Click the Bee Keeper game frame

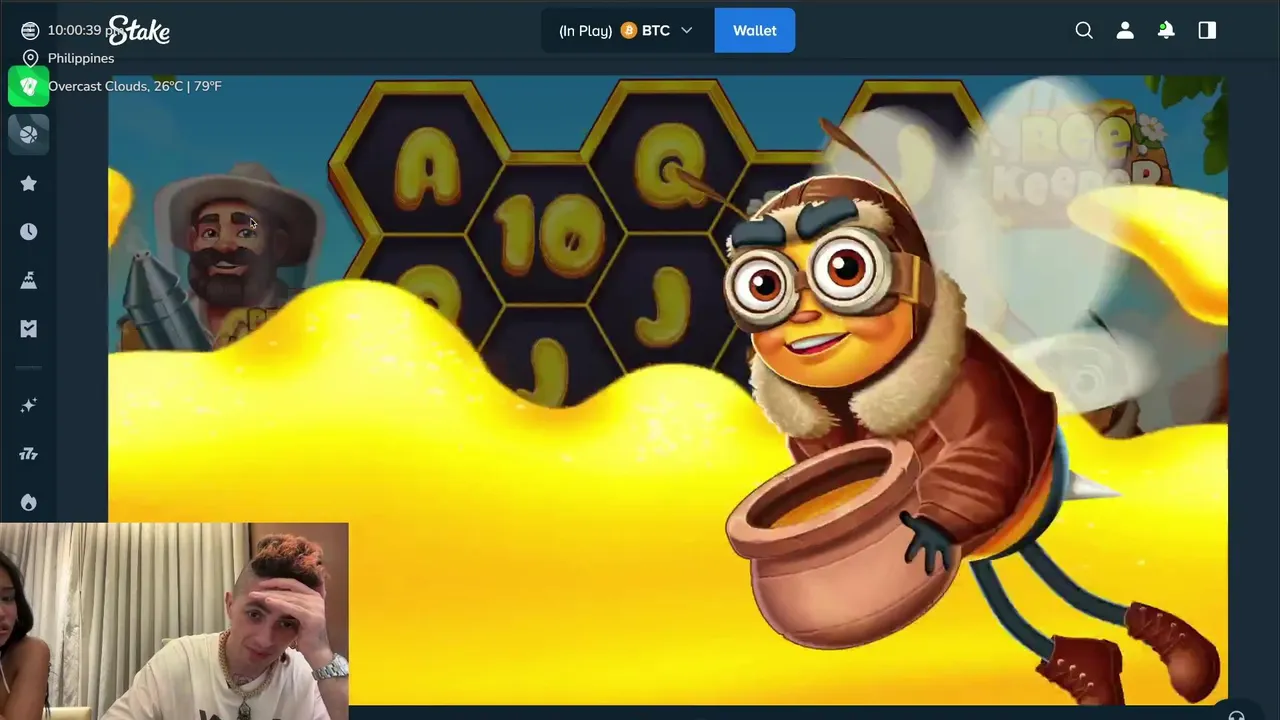coord(668,390)
